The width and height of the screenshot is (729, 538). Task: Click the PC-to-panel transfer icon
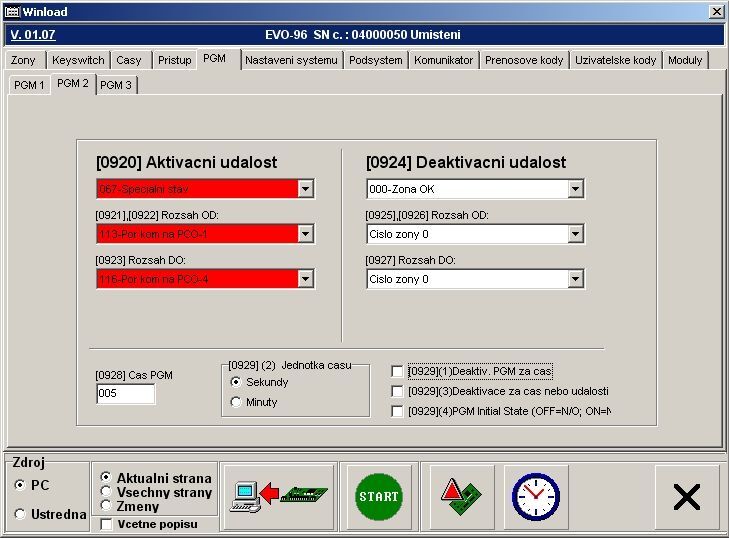pos(279,496)
